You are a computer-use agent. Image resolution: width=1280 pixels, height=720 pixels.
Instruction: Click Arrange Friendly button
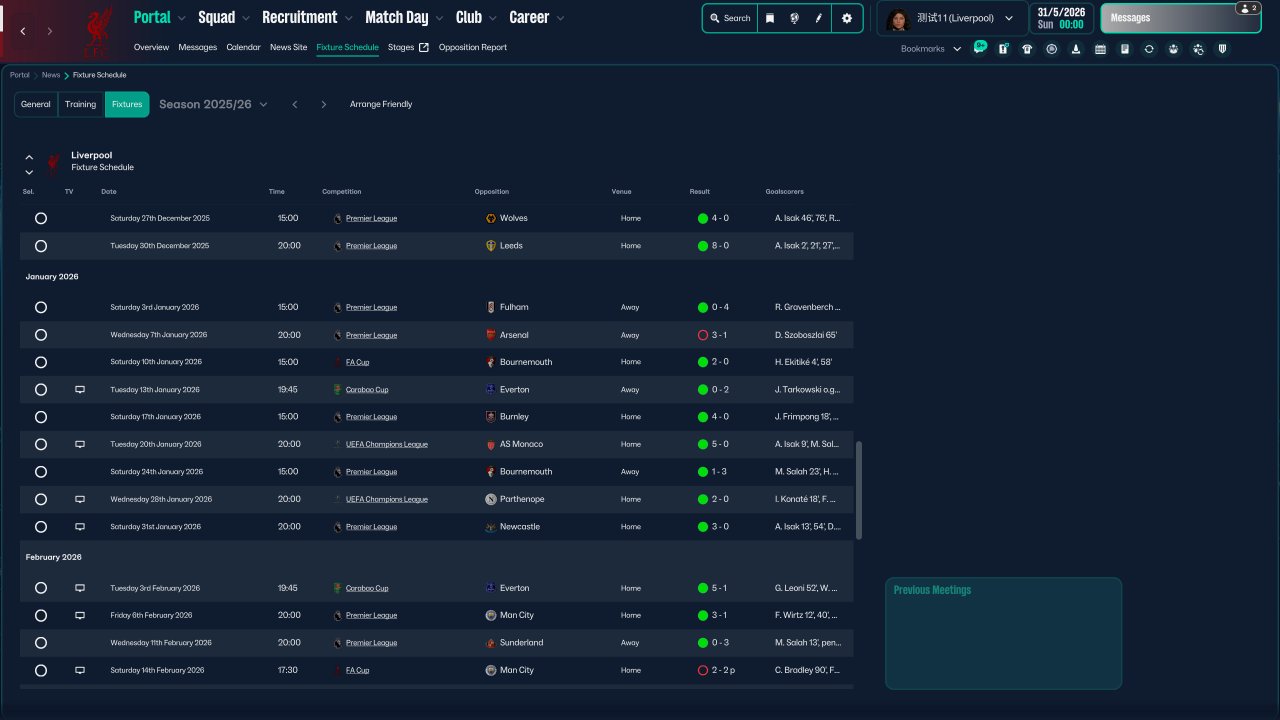click(x=380, y=104)
